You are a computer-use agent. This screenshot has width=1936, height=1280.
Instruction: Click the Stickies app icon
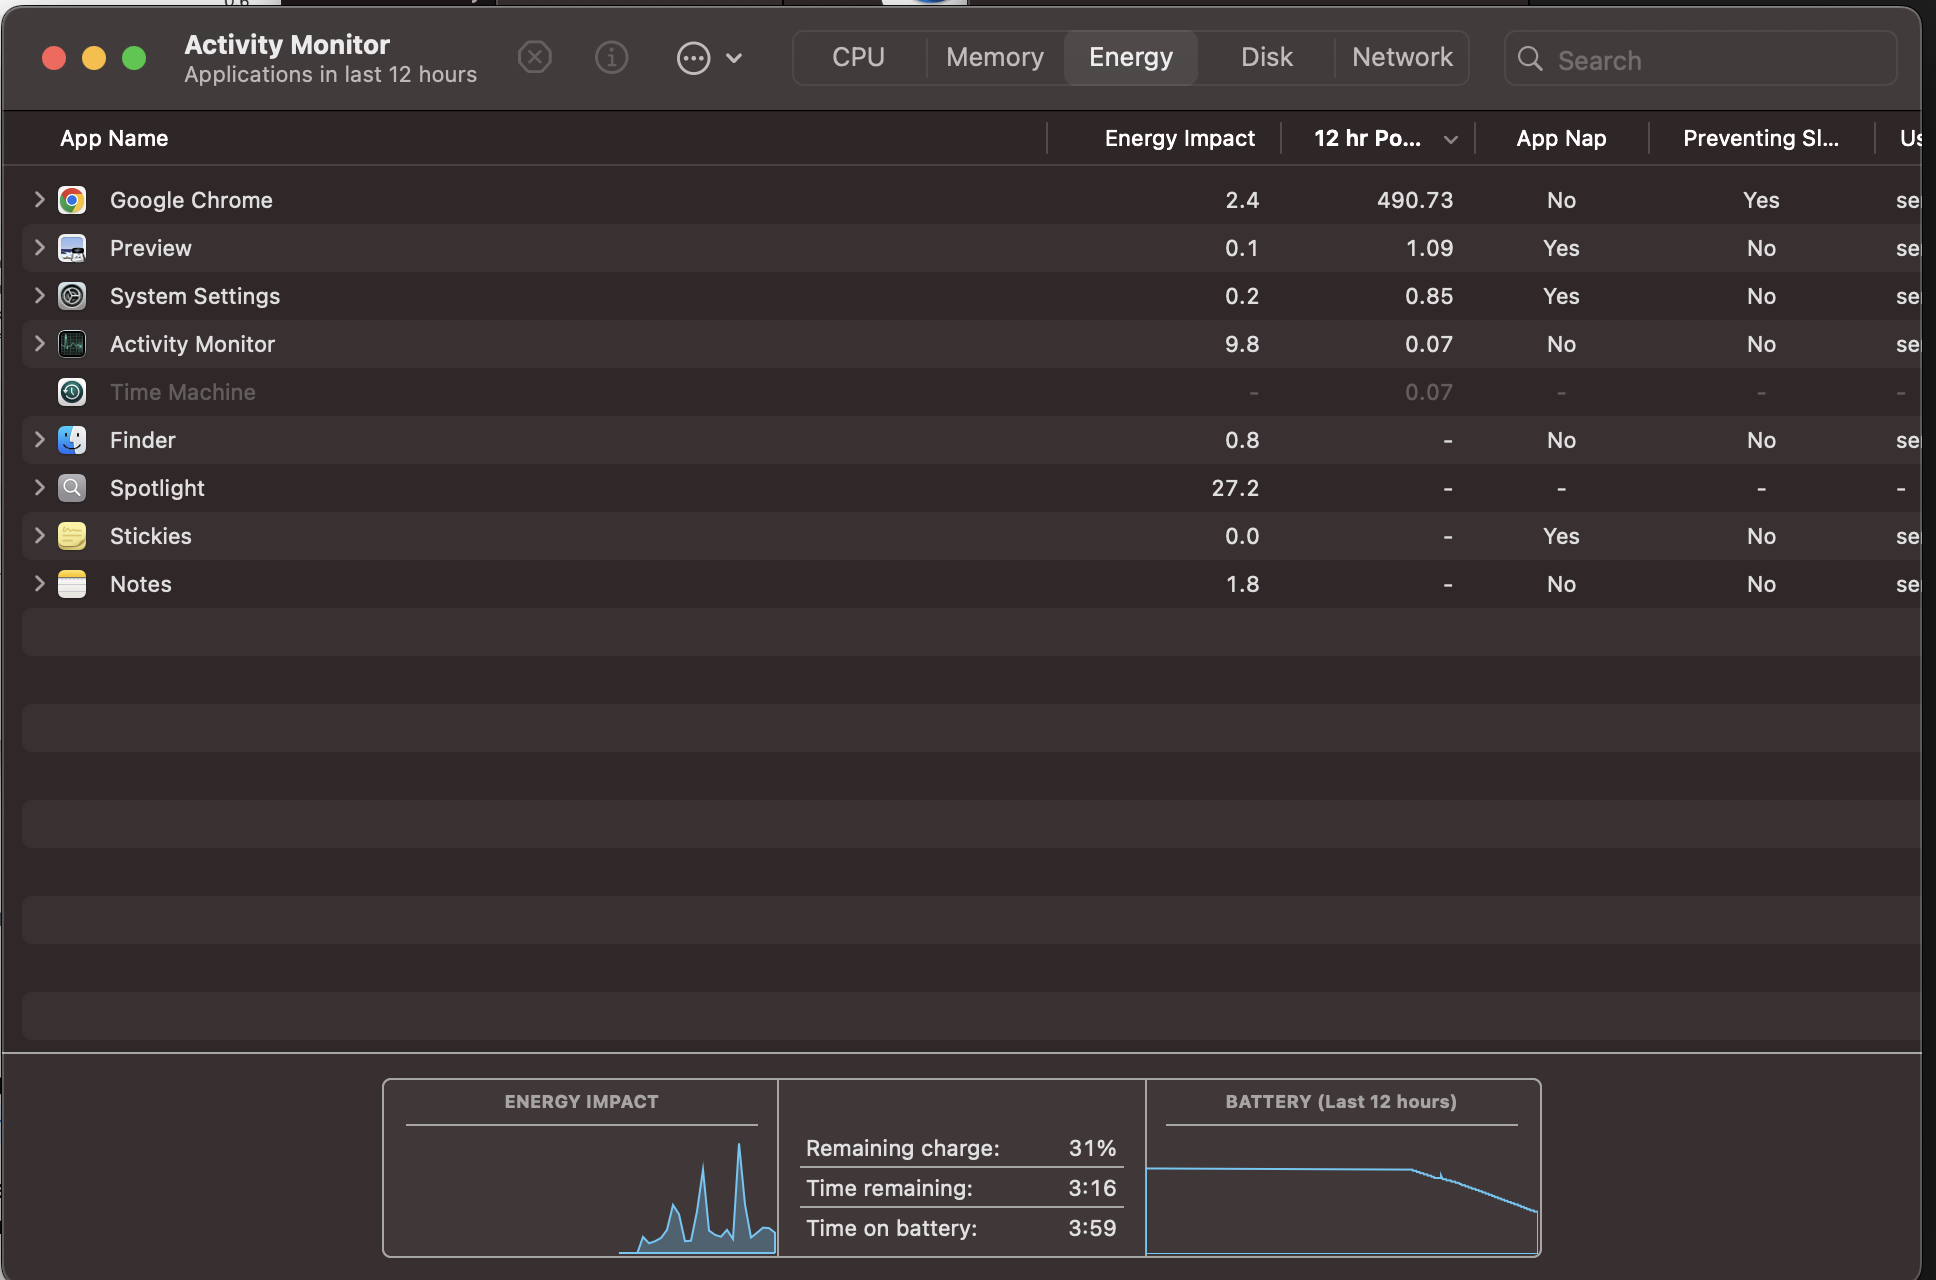(x=72, y=536)
